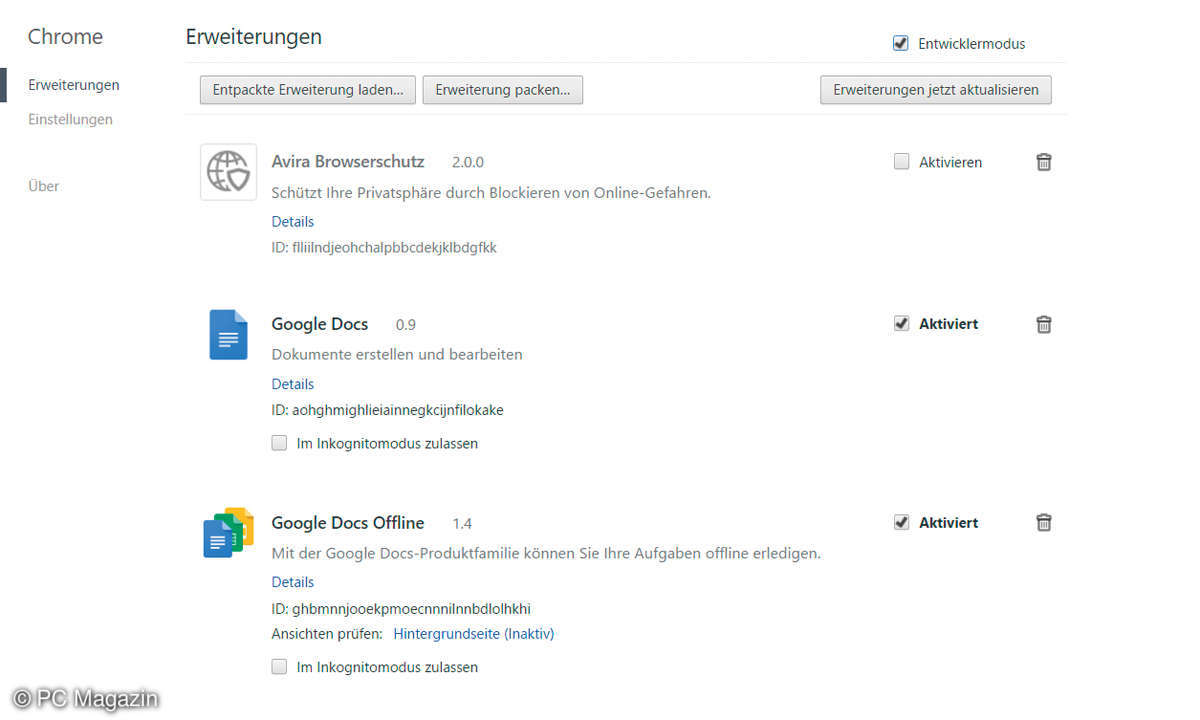Image resolution: width=1200 pixels, height=720 pixels.
Task: Select the Avira Browserschutz title text
Action: pos(348,161)
